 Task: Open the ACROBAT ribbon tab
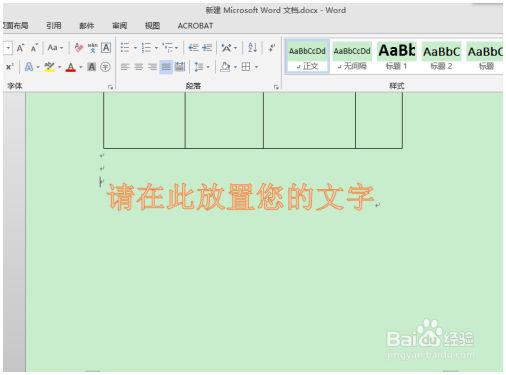pyautogui.click(x=195, y=26)
